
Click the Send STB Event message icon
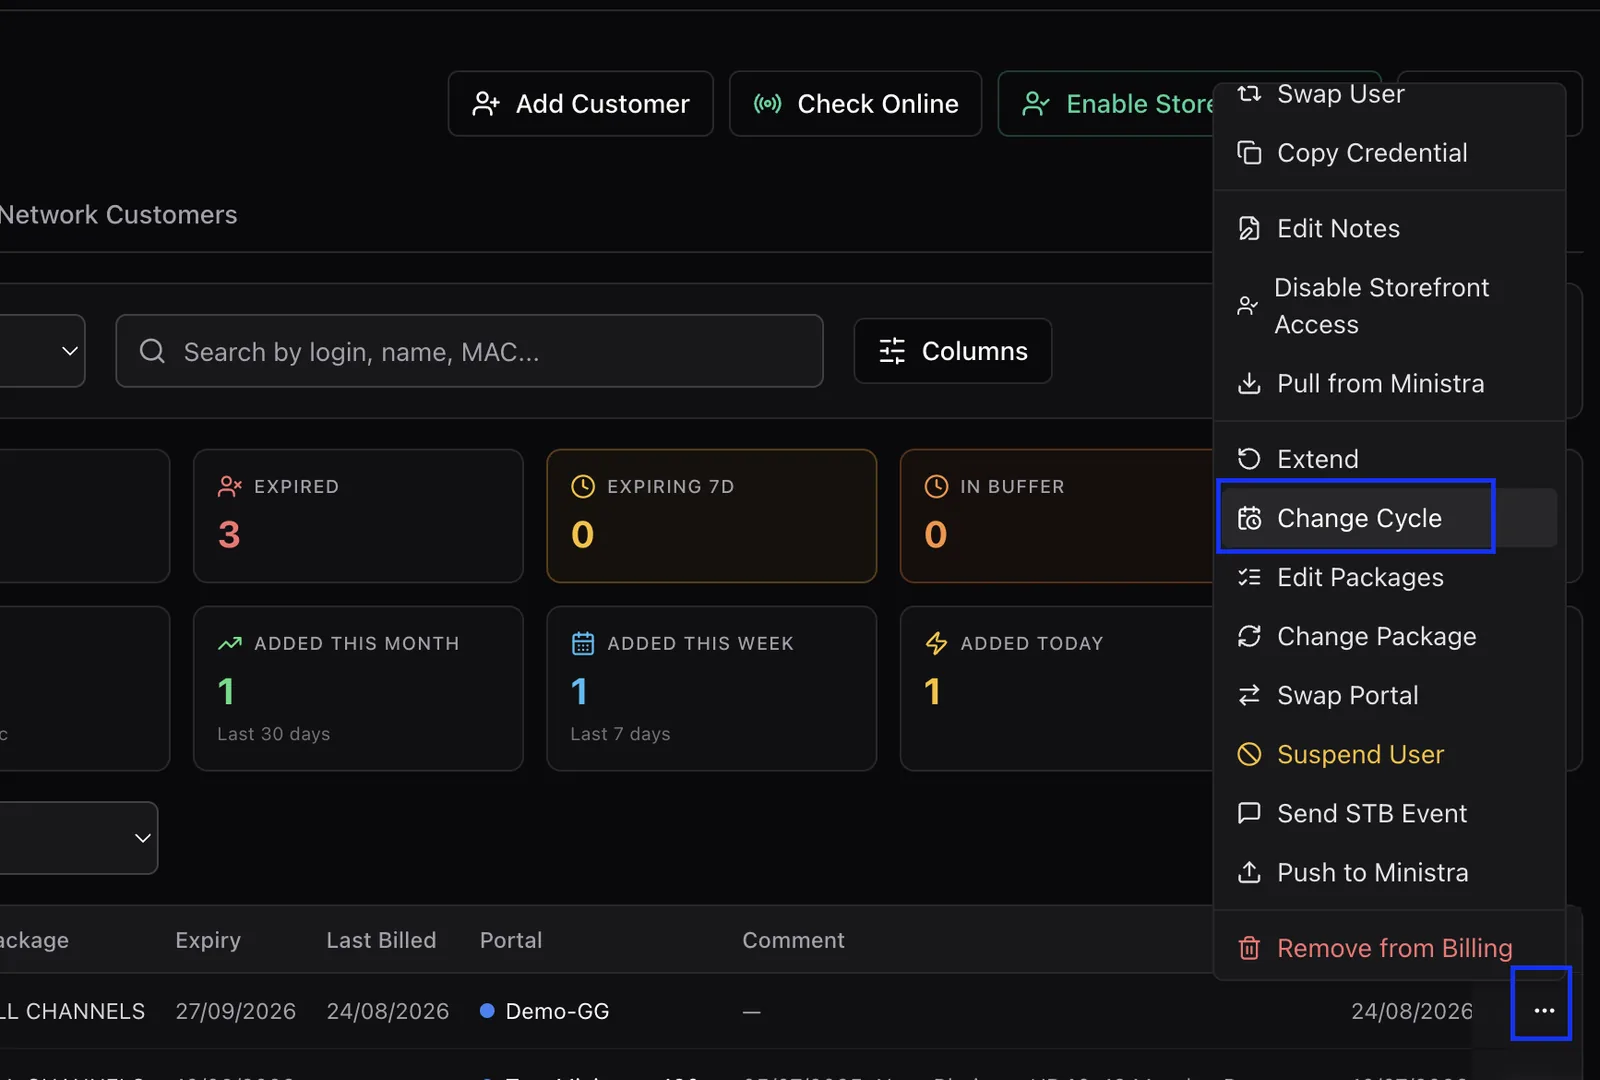(1249, 813)
